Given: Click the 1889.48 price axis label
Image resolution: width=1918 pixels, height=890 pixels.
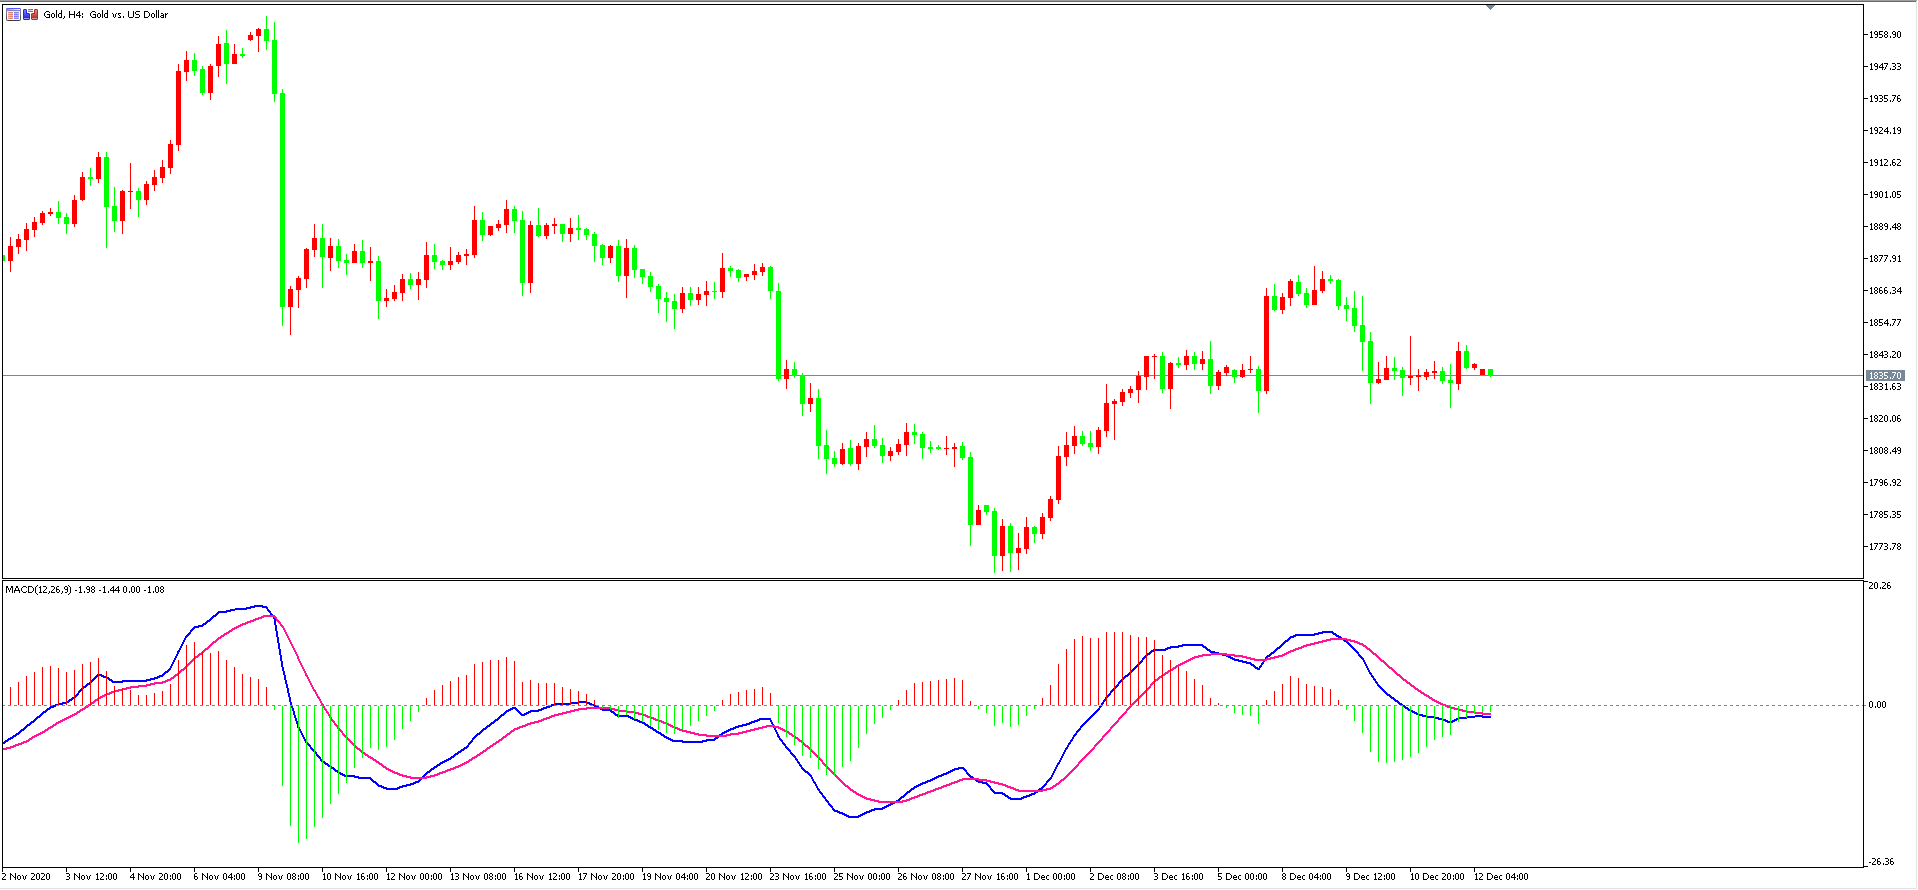Looking at the screenshot, I should pyautogui.click(x=1885, y=227).
